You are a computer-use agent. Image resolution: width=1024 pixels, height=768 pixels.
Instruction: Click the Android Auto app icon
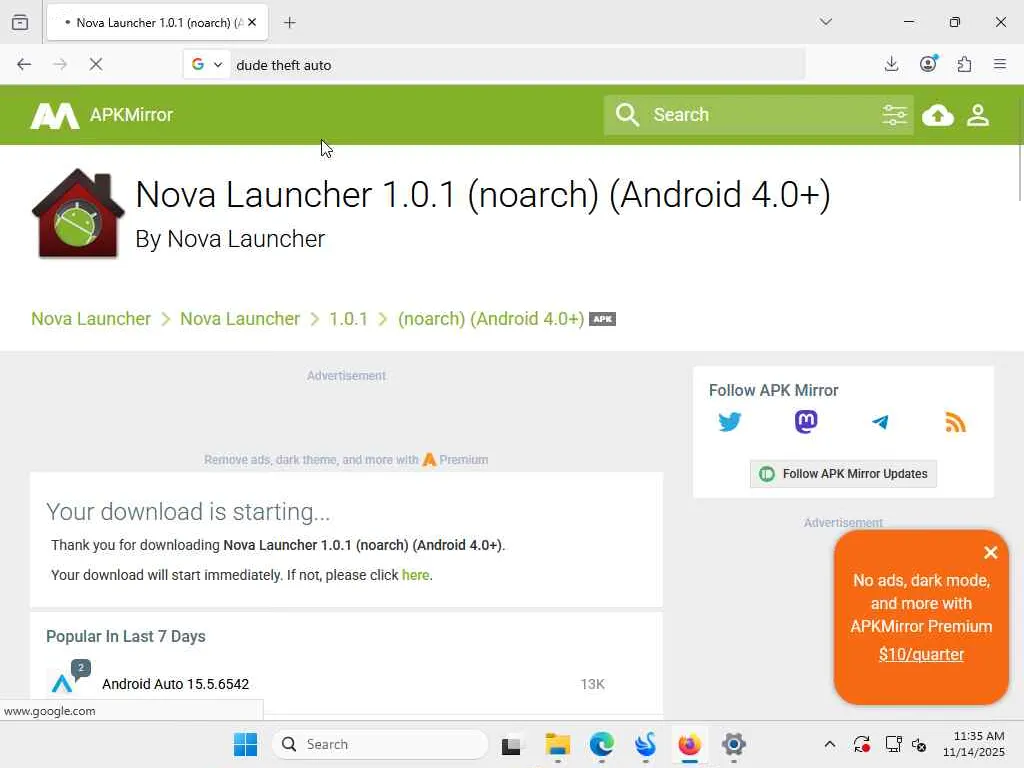[63, 683]
